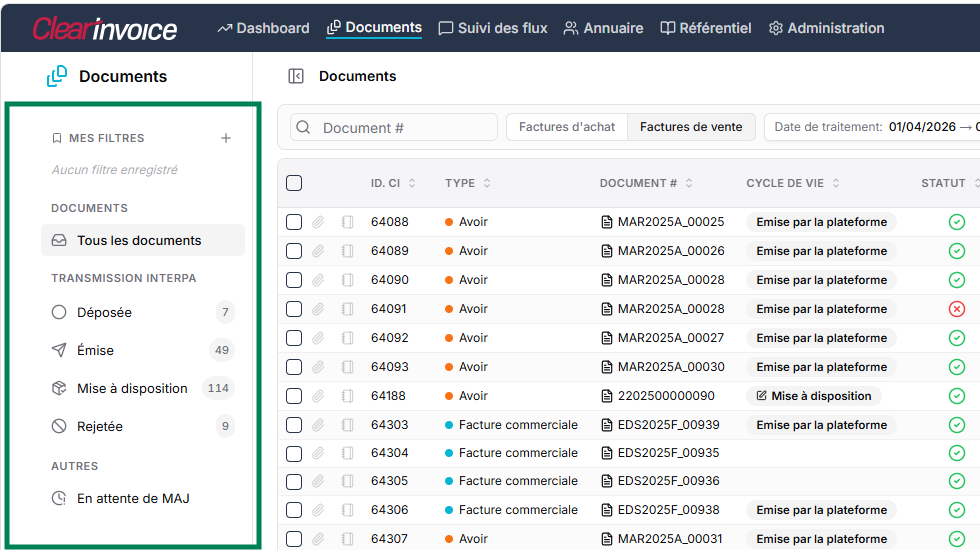Click the MAR2025A_00030 document number

click(x=671, y=367)
